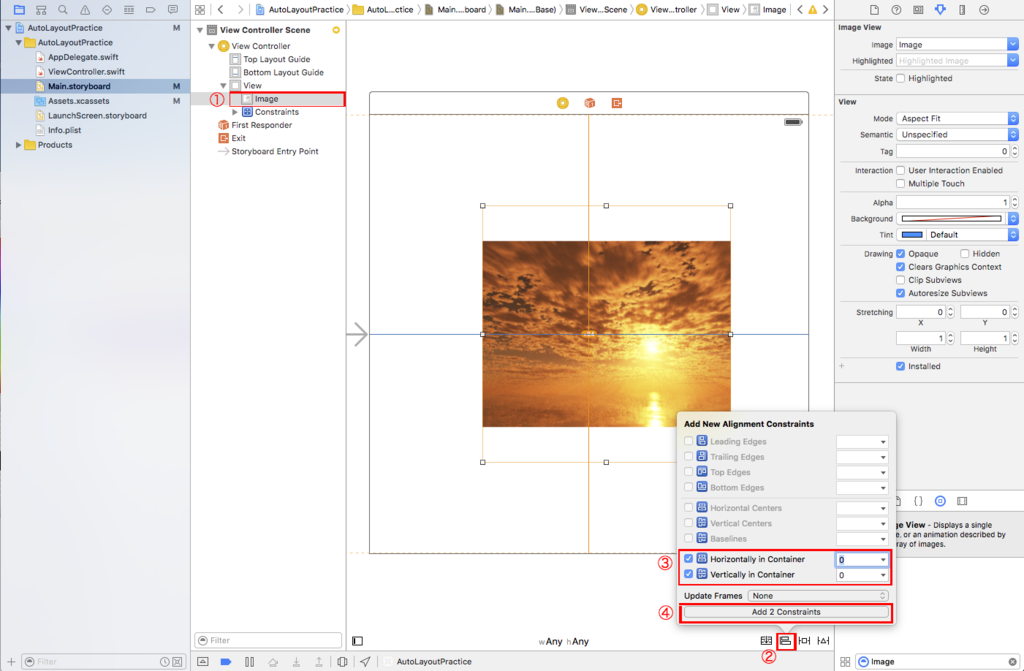The height and width of the screenshot is (671, 1024).
Task: Click the First Responder cube dock icon
Action: [590, 103]
